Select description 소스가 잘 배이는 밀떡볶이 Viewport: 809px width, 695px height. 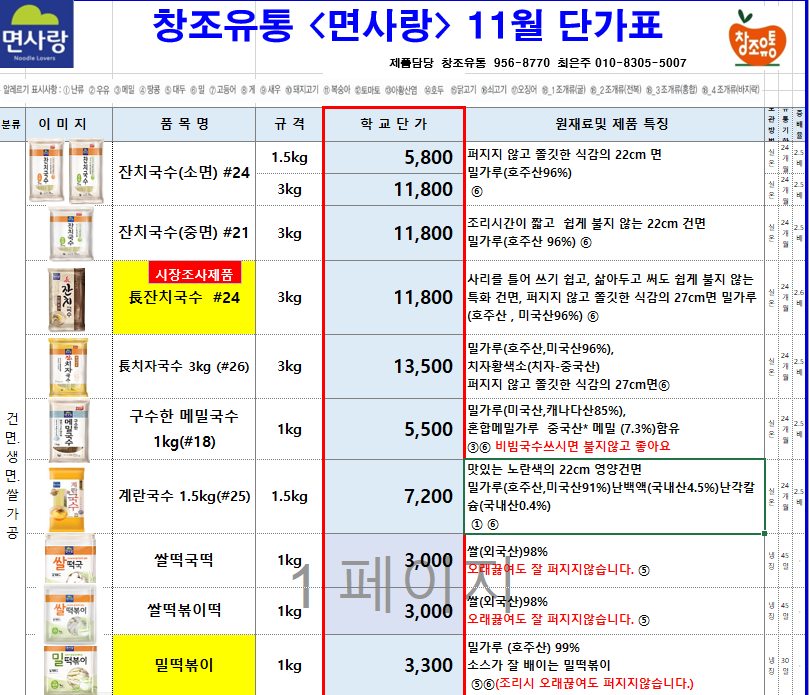(539, 665)
